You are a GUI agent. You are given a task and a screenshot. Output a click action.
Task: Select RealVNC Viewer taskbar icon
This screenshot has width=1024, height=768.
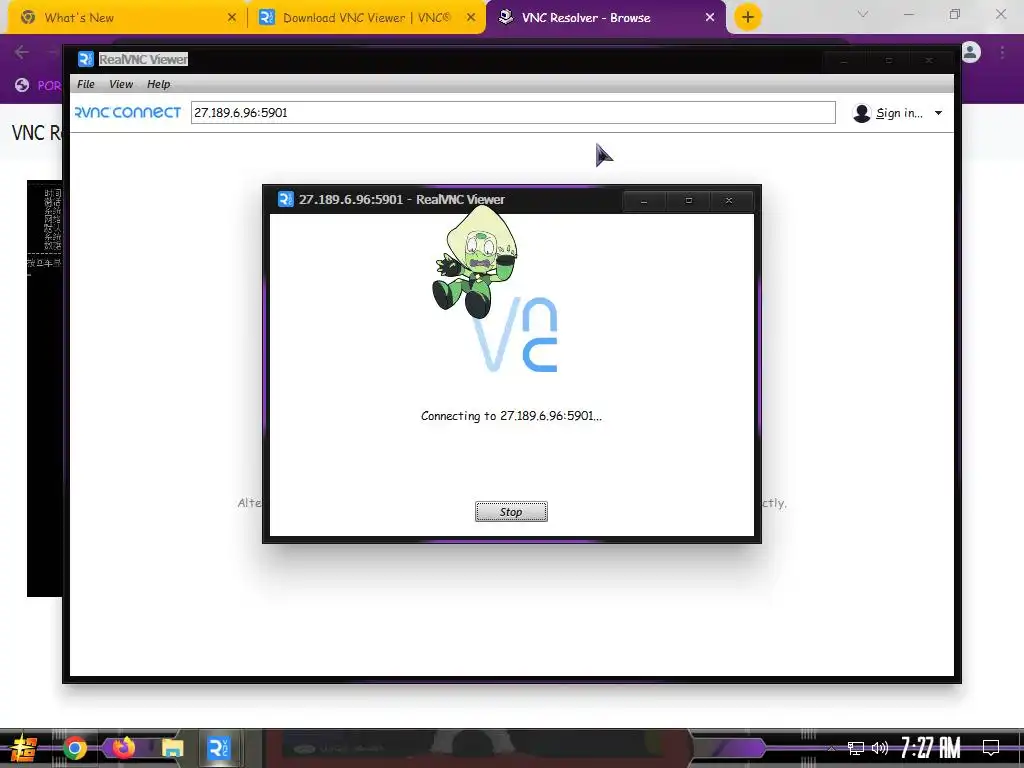tap(218, 748)
